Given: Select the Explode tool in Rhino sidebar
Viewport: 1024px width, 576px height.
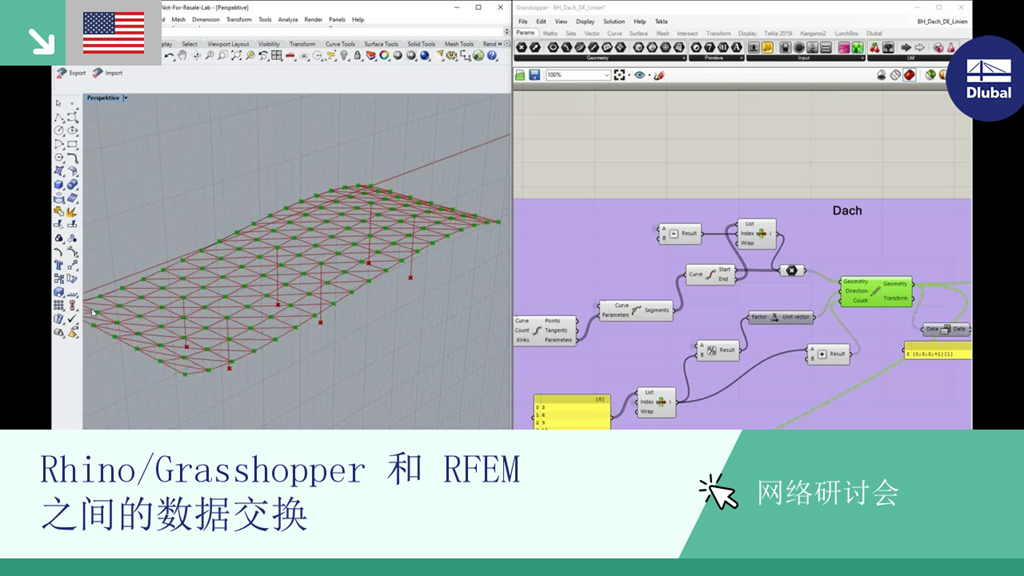Looking at the screenshot, I should 72,212.
